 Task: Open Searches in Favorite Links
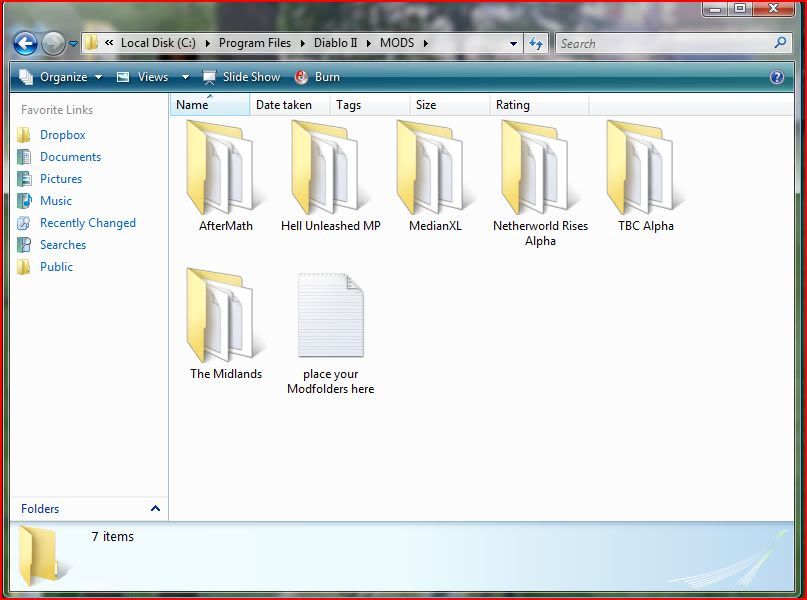coord(63,245)
